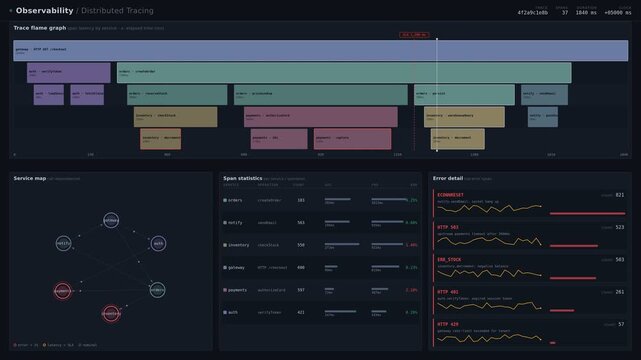
Task: Click the gateway service name in Span statistics
Action: pos(236,268)
